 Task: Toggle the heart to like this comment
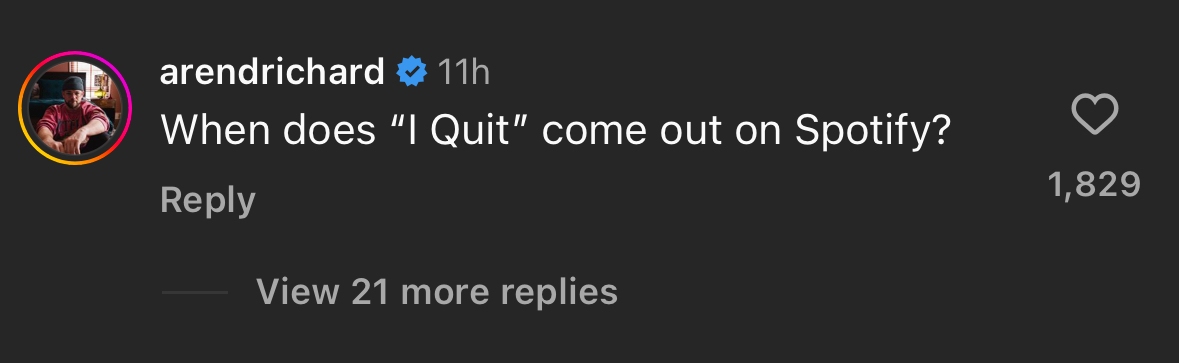[x=1094, y=115]
